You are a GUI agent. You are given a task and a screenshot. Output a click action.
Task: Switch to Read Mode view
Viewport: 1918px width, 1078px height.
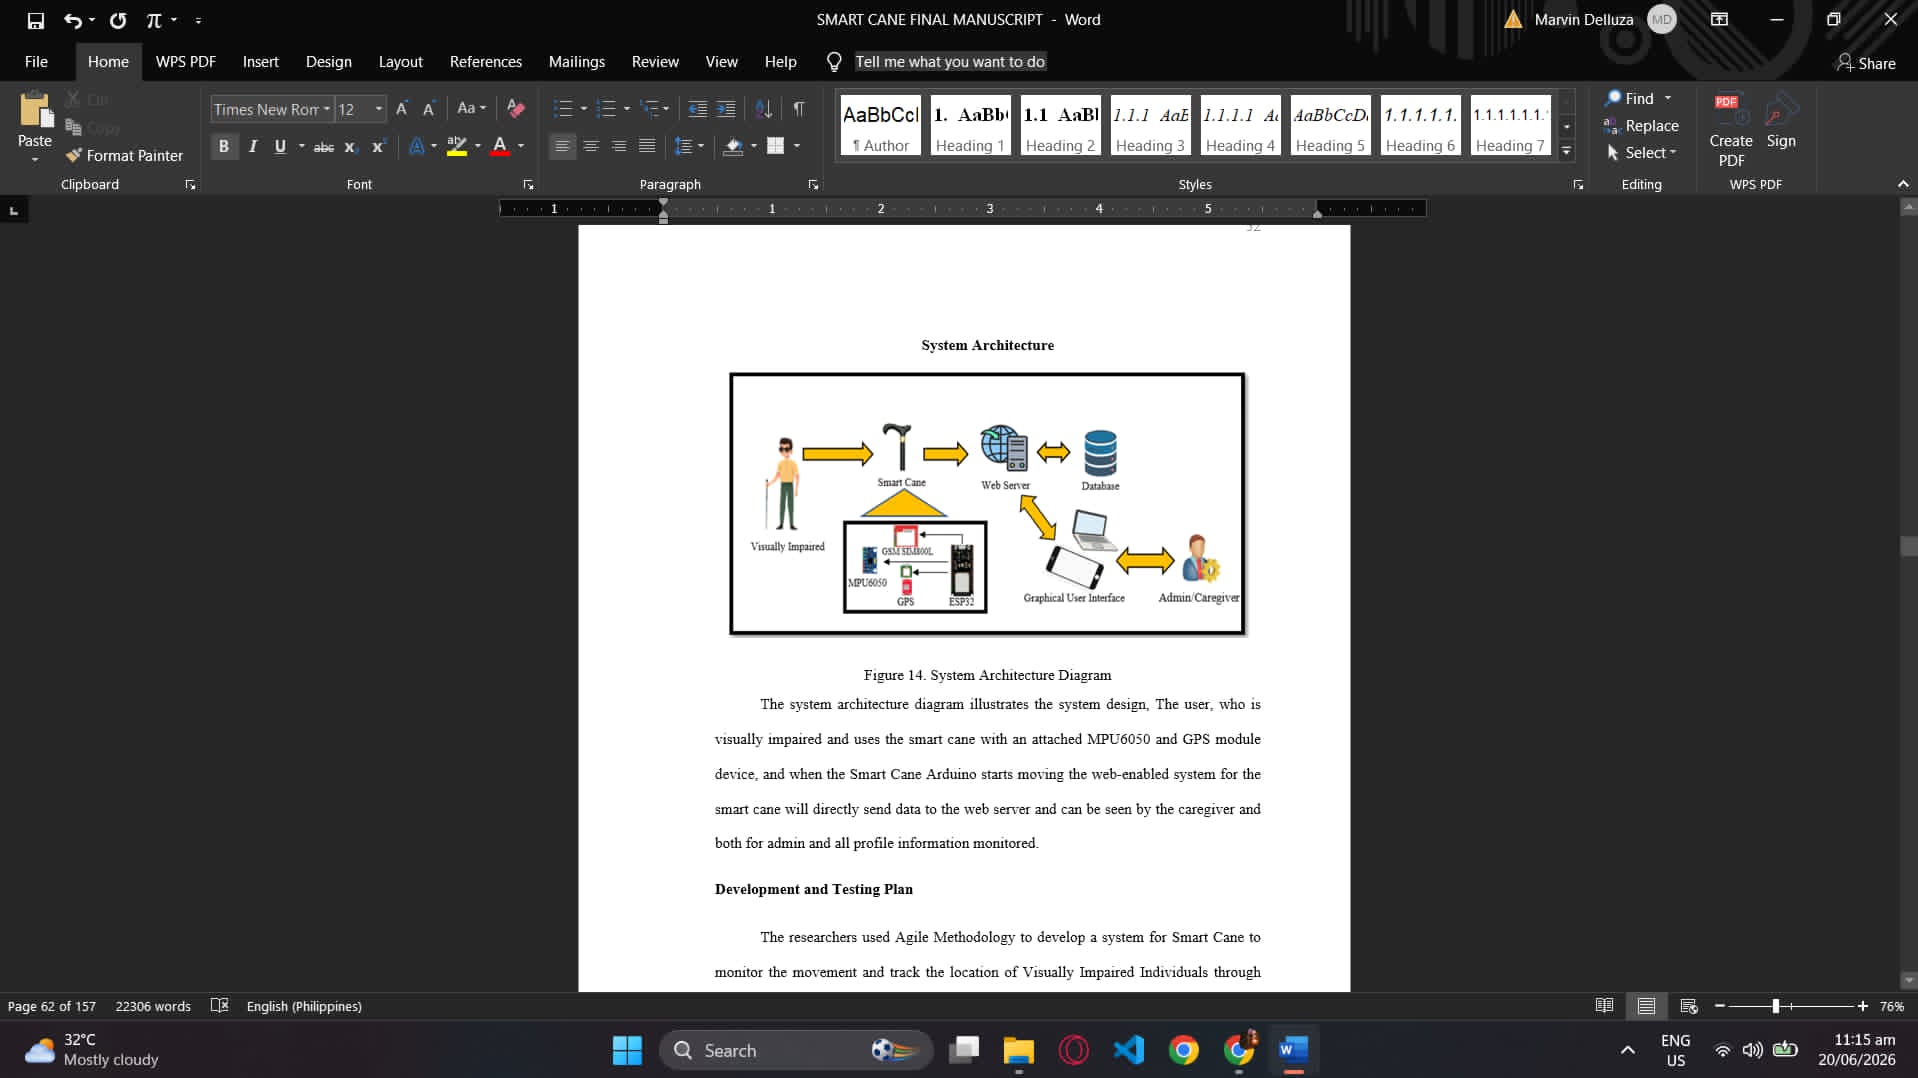coord(1604,1006)
